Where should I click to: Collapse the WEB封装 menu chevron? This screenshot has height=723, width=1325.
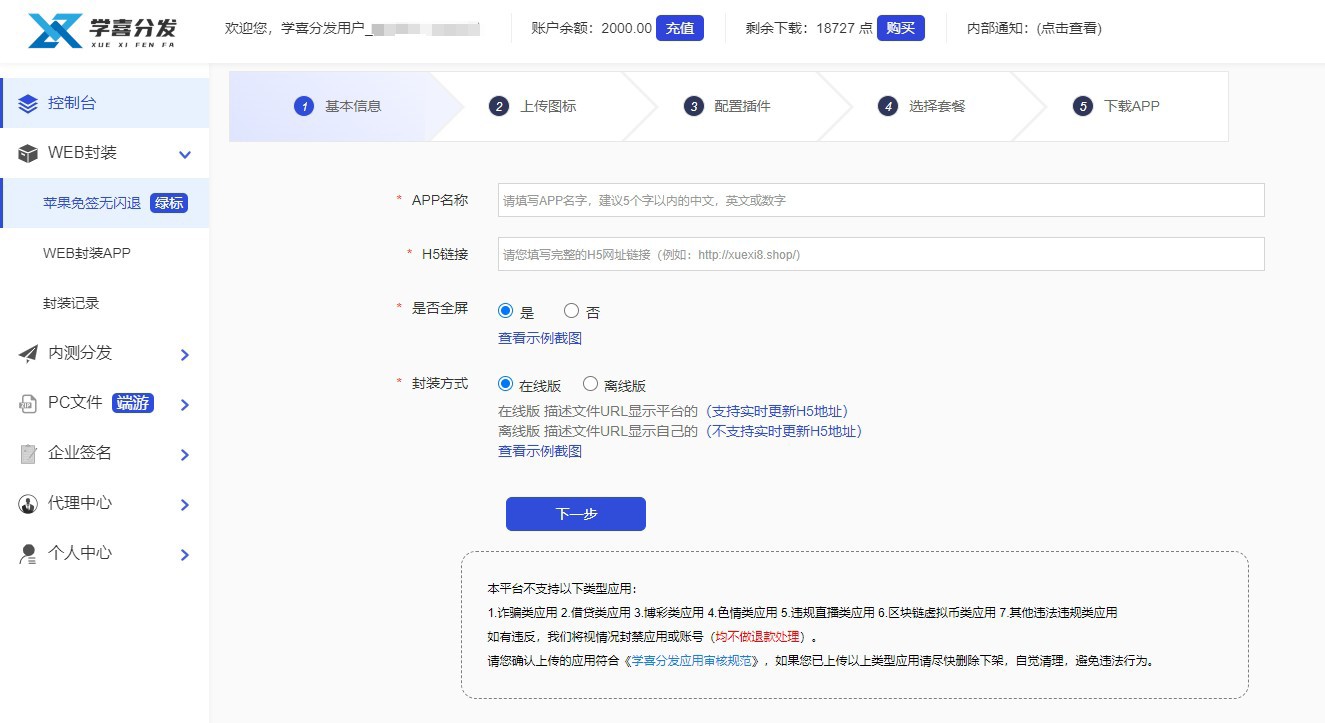click(184, 154)
